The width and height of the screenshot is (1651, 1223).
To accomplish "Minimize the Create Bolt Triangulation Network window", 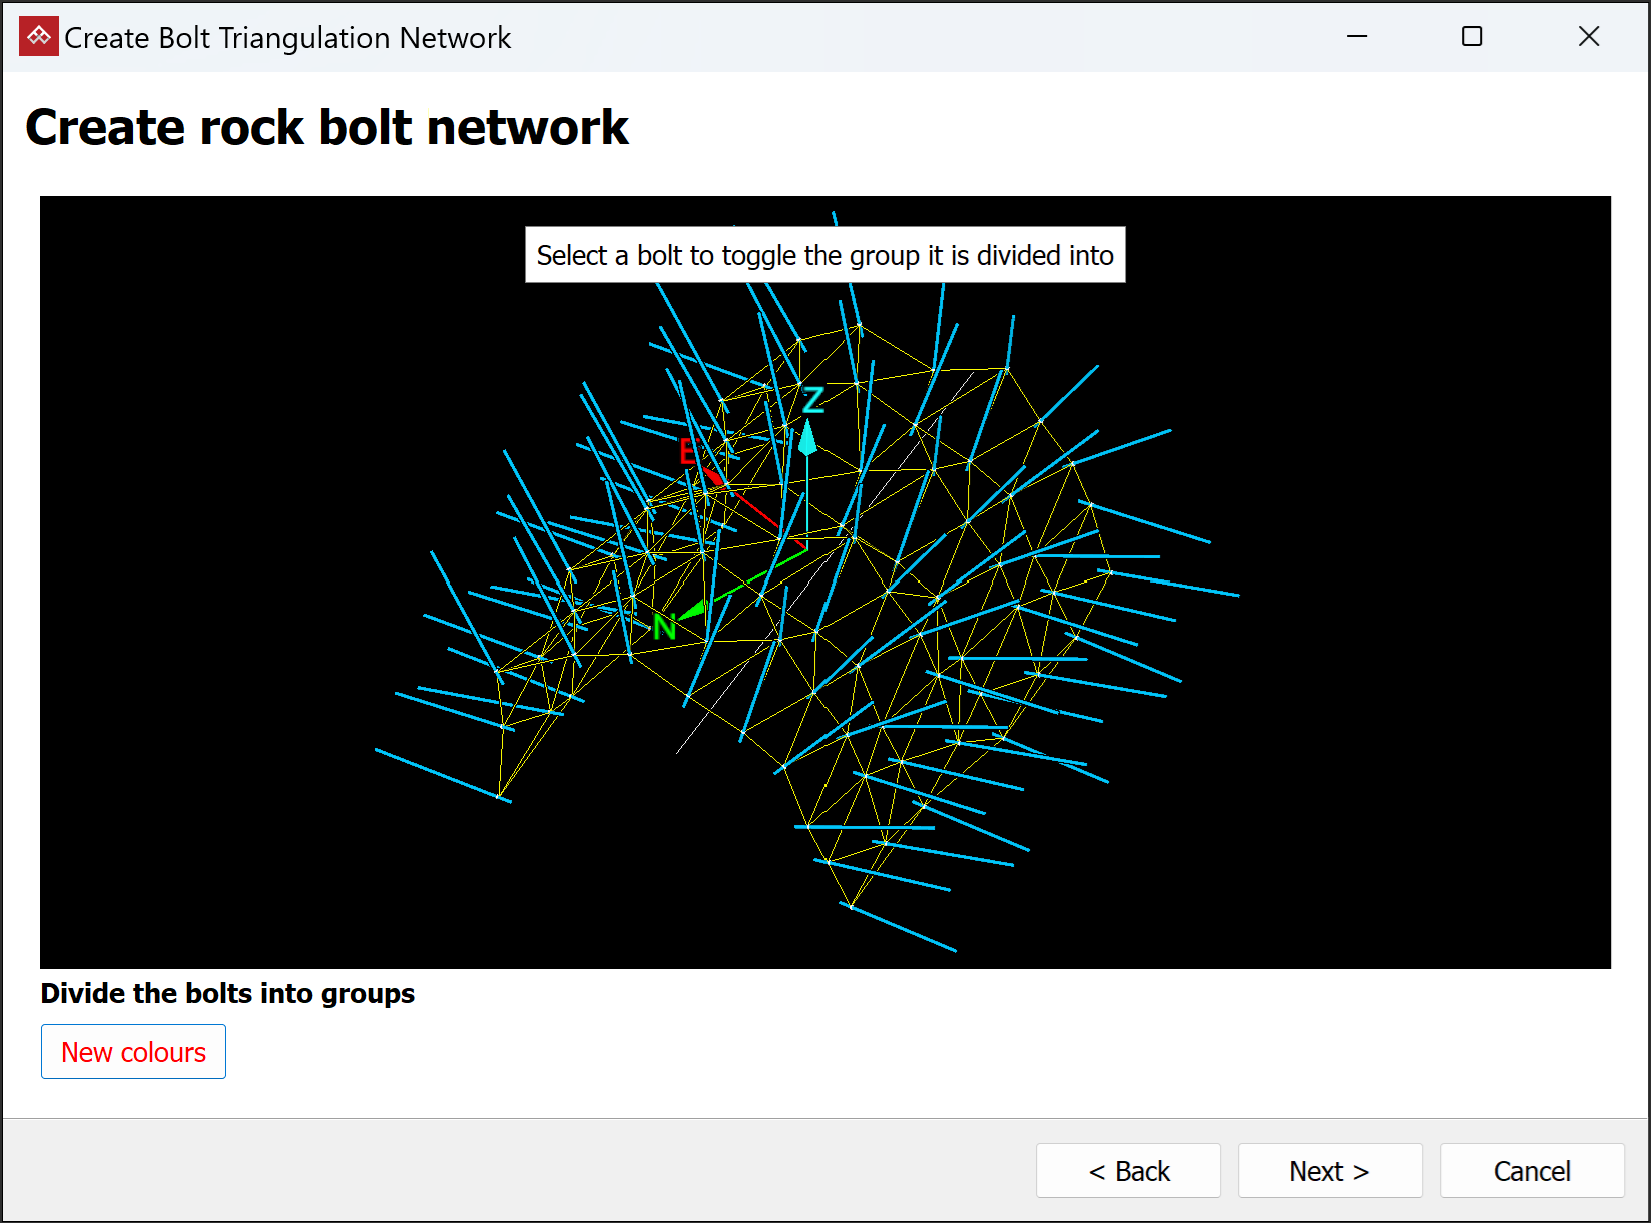I will pyautogui.click(x=1357, y=37).
